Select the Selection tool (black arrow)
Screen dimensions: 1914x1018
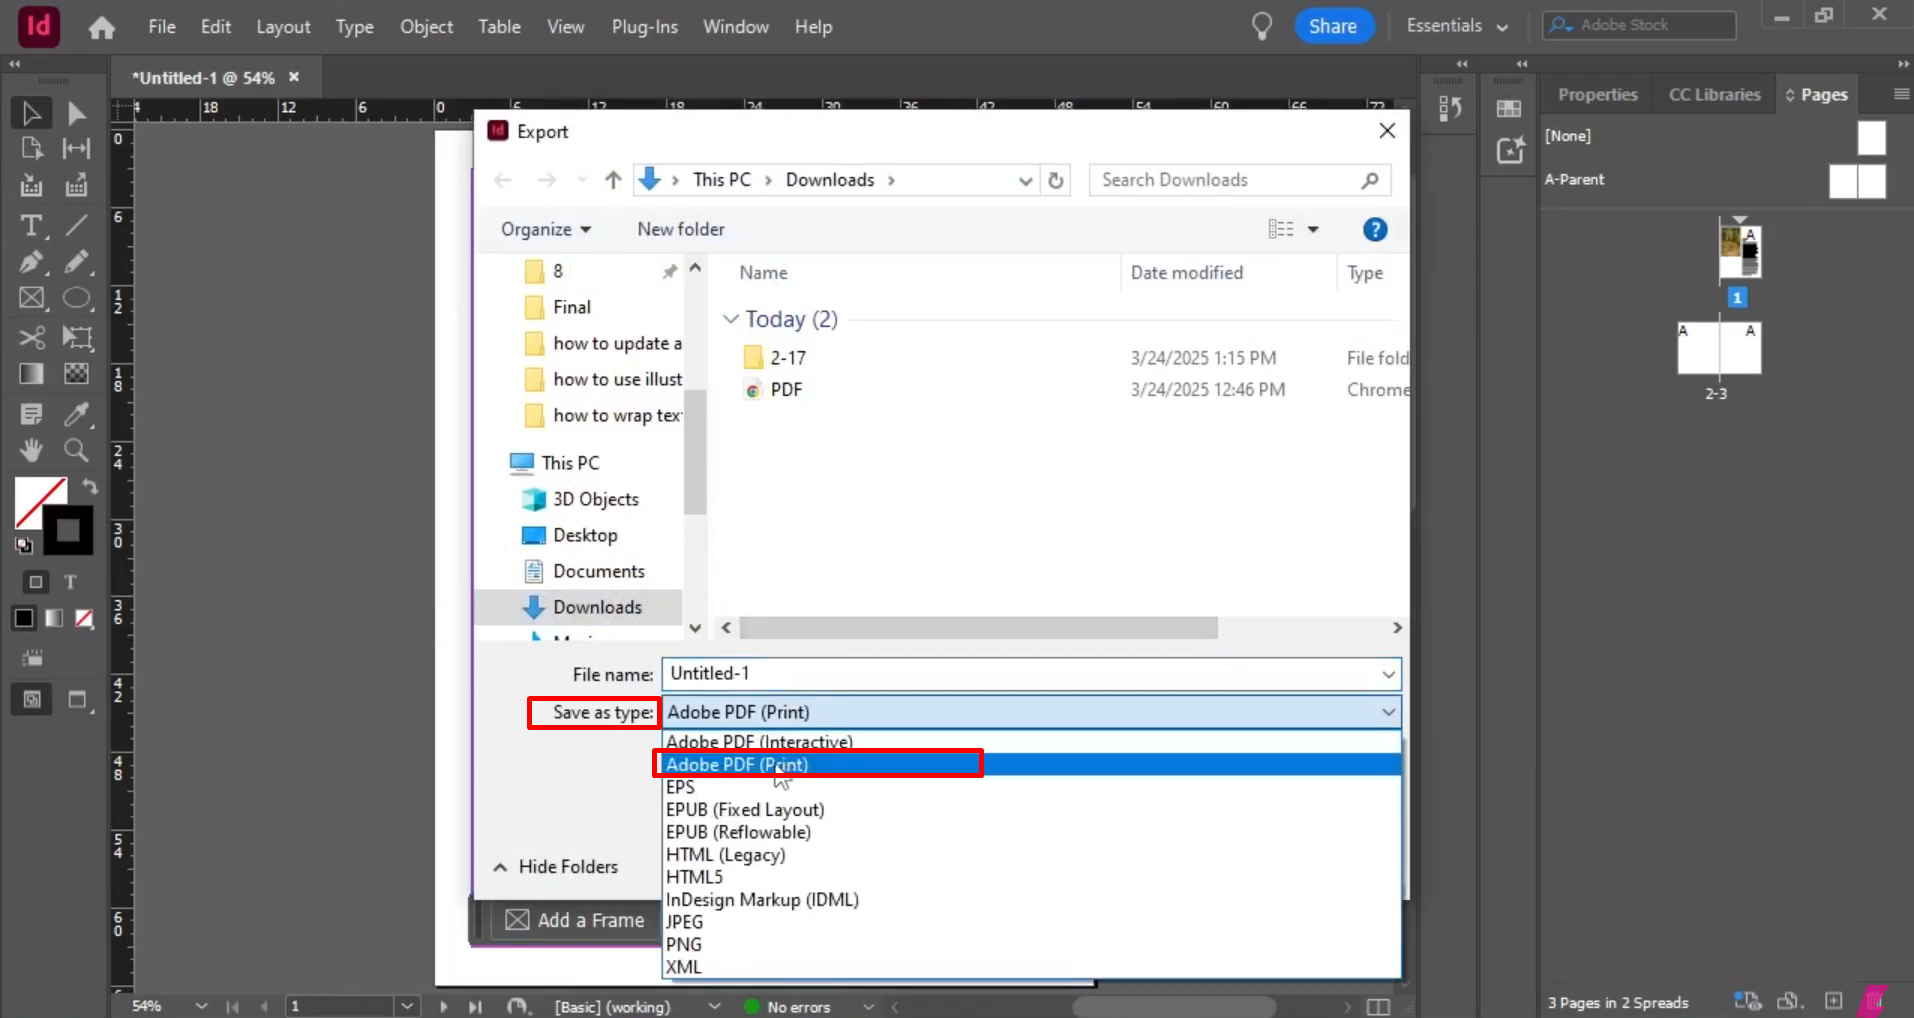(x=31, y=113)
